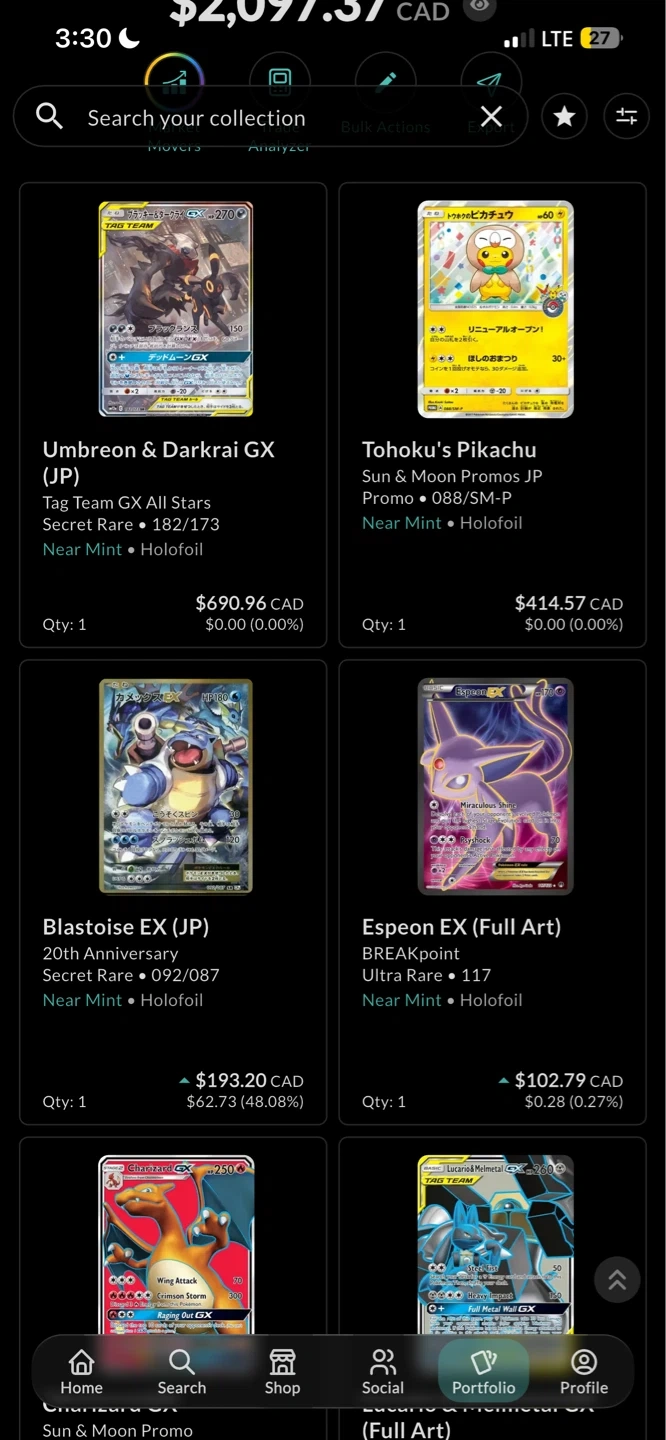Select the Portfolio tab
Viewport: 666px width, 1440px height.
(x=484, y=1372)
